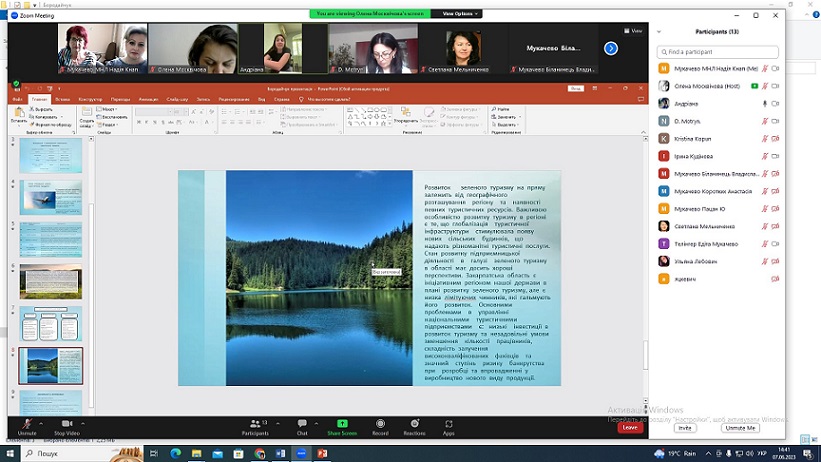
Task: Click Олена Москвічова video thumbnail
Action: point(193,48)
